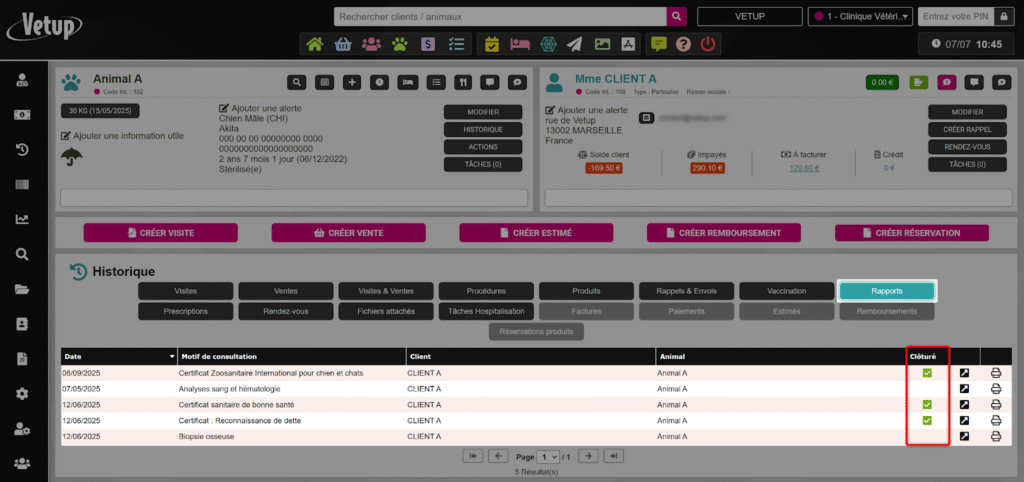Select the Prescriptions history tab
The image size is (1024, 482).
point(185,311)
